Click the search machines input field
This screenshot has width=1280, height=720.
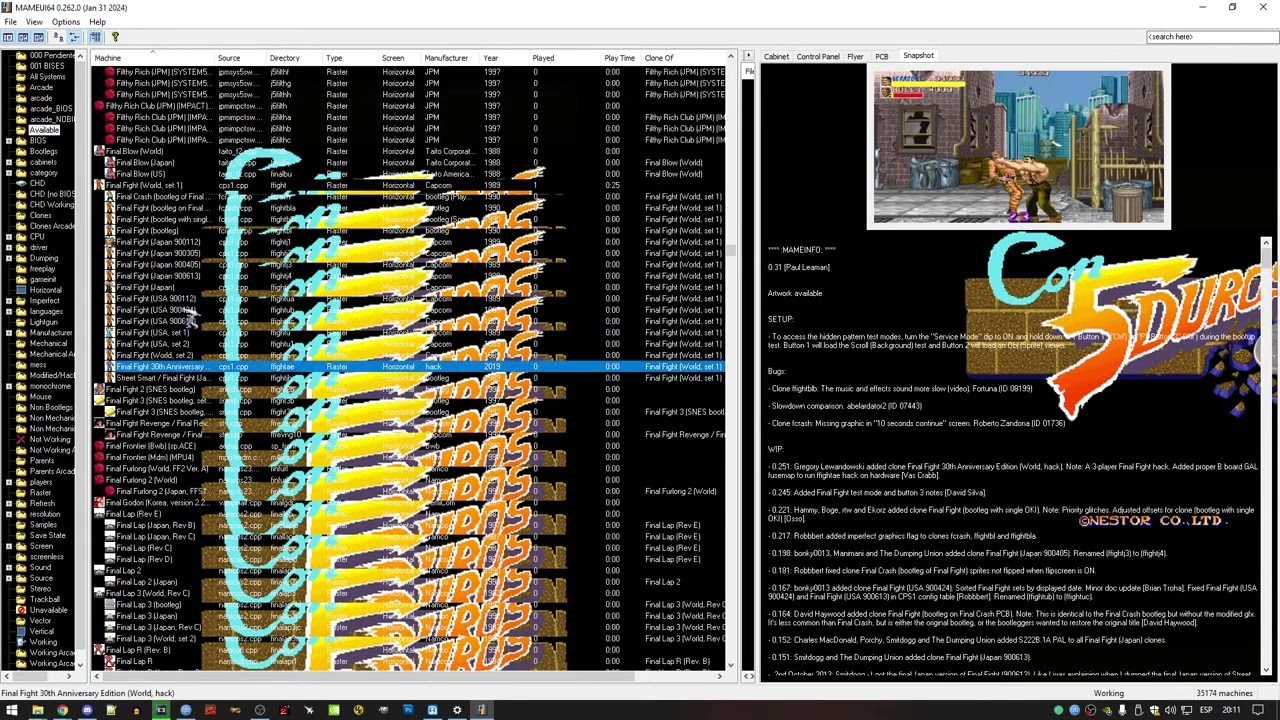pyautogui.click(x=1212, y=37)
